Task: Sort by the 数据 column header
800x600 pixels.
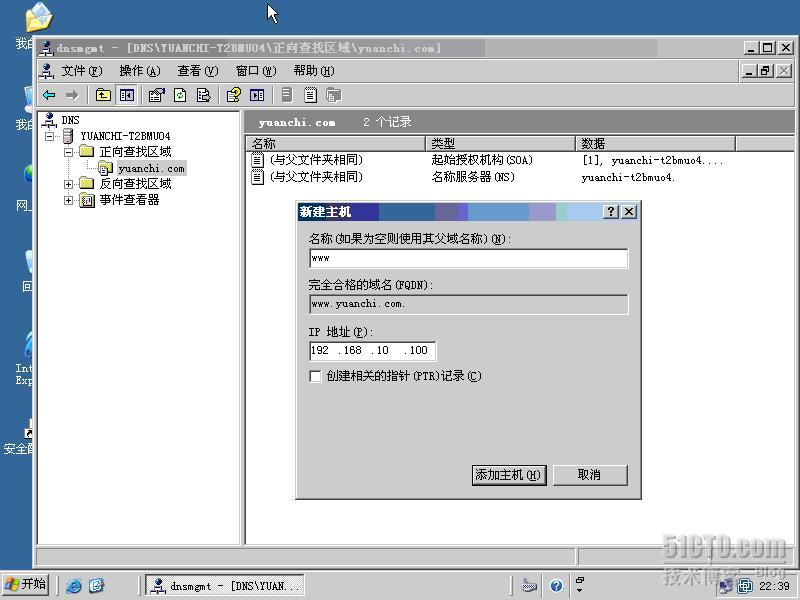Action: pyautogui.click(x=655, y=143)
